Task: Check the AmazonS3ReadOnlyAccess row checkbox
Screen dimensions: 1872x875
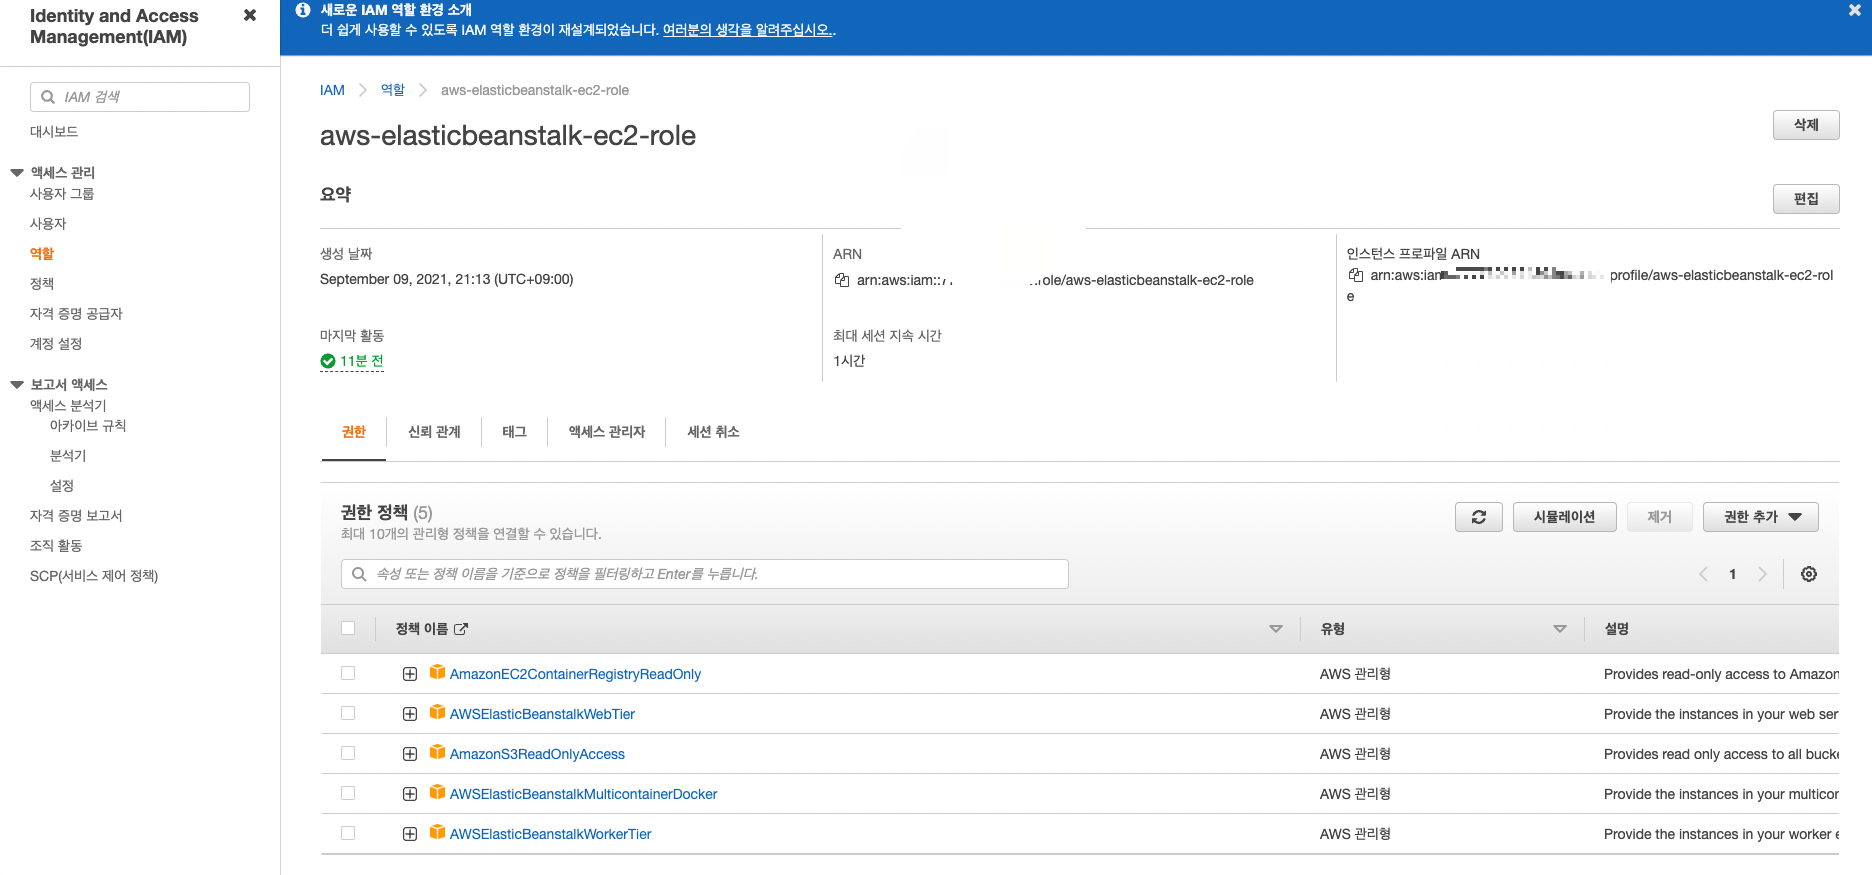Action: click(x=348, y=753)
